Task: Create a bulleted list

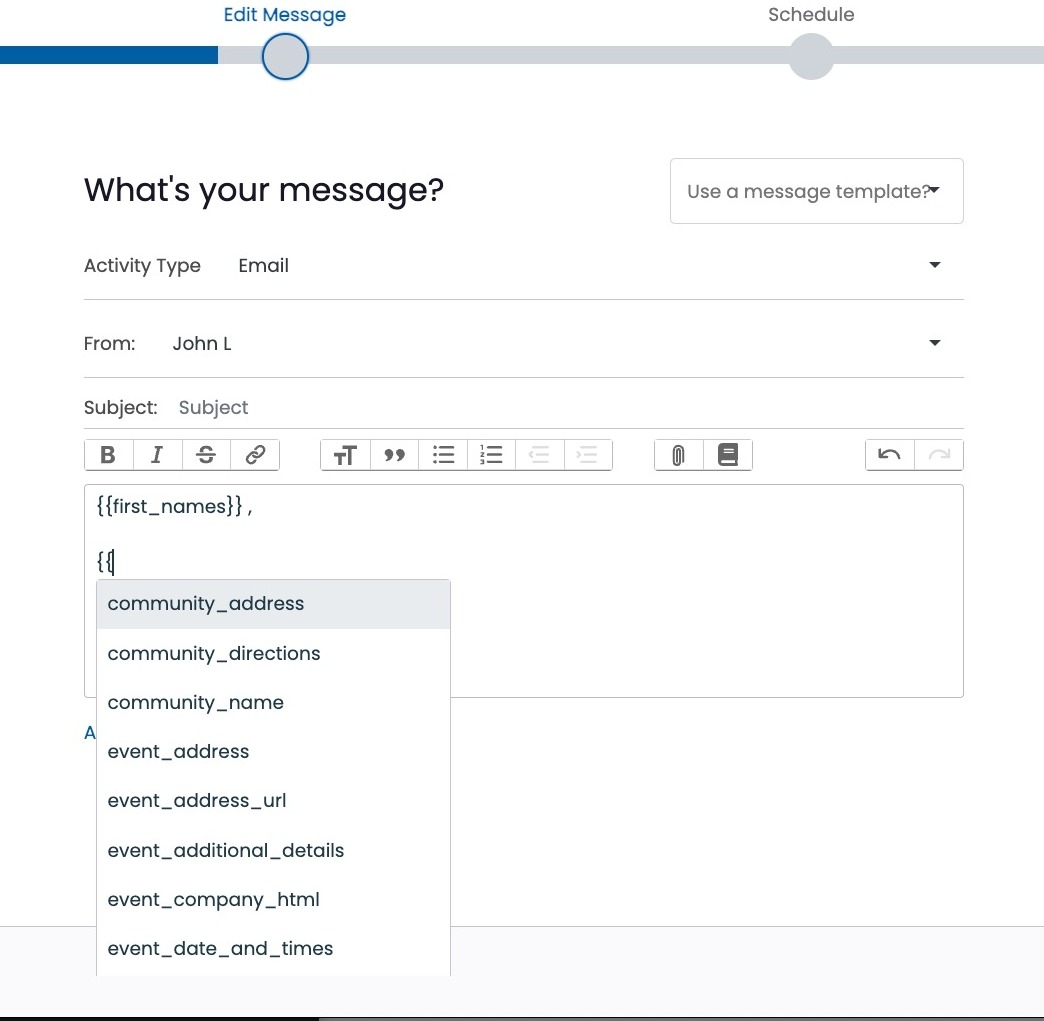Action: click(x=443, y=455)
